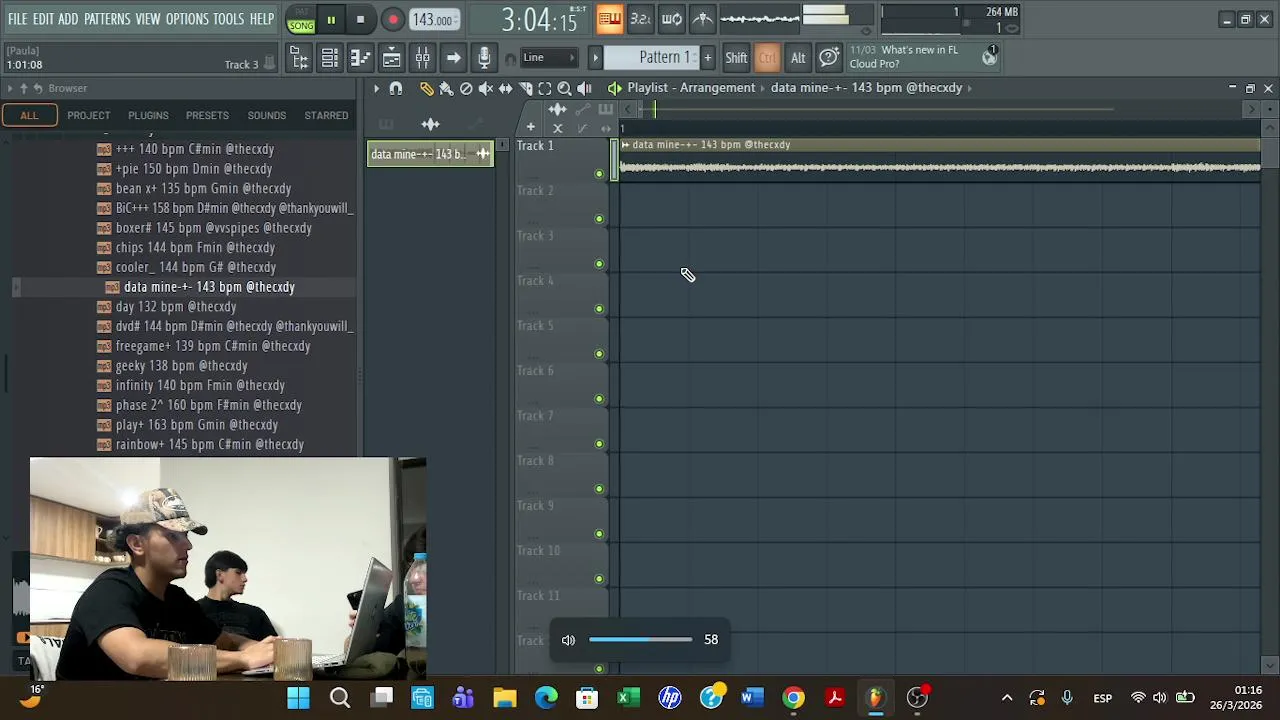Switch browser to PLUGINS tab
The width and height of the screenshot is (1280, 720).
click(x=148, y=115)
